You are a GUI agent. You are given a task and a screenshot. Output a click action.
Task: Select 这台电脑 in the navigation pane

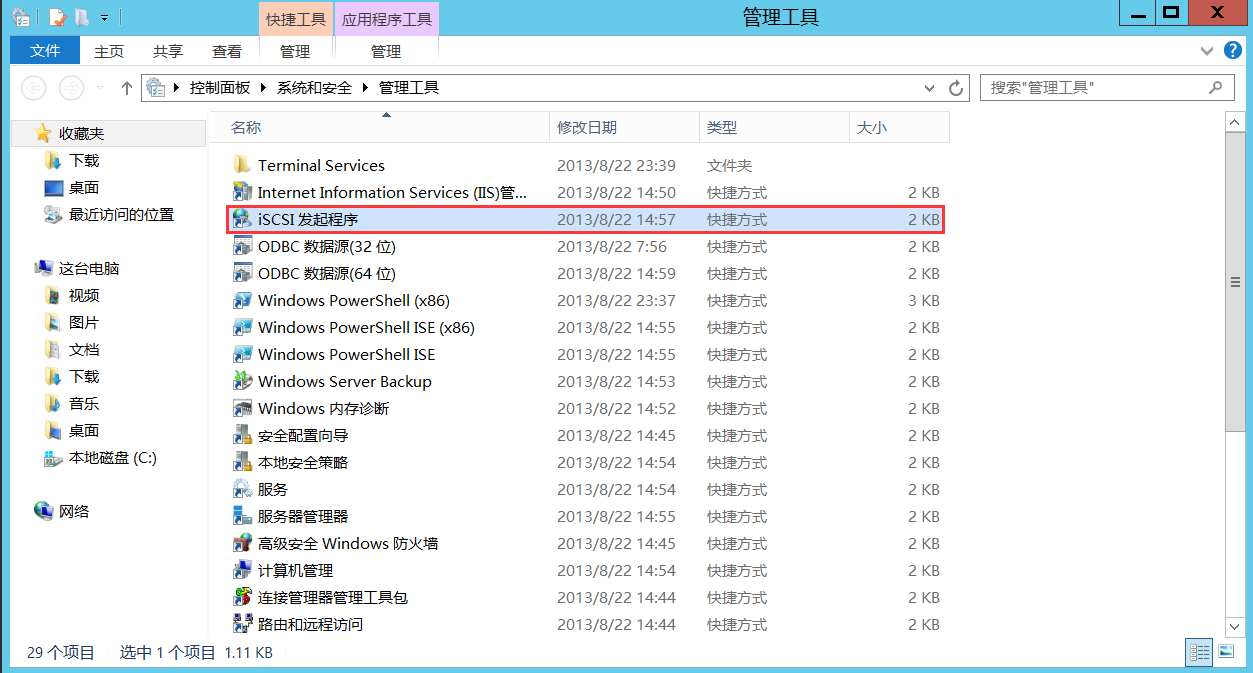[x=89, y=268]
